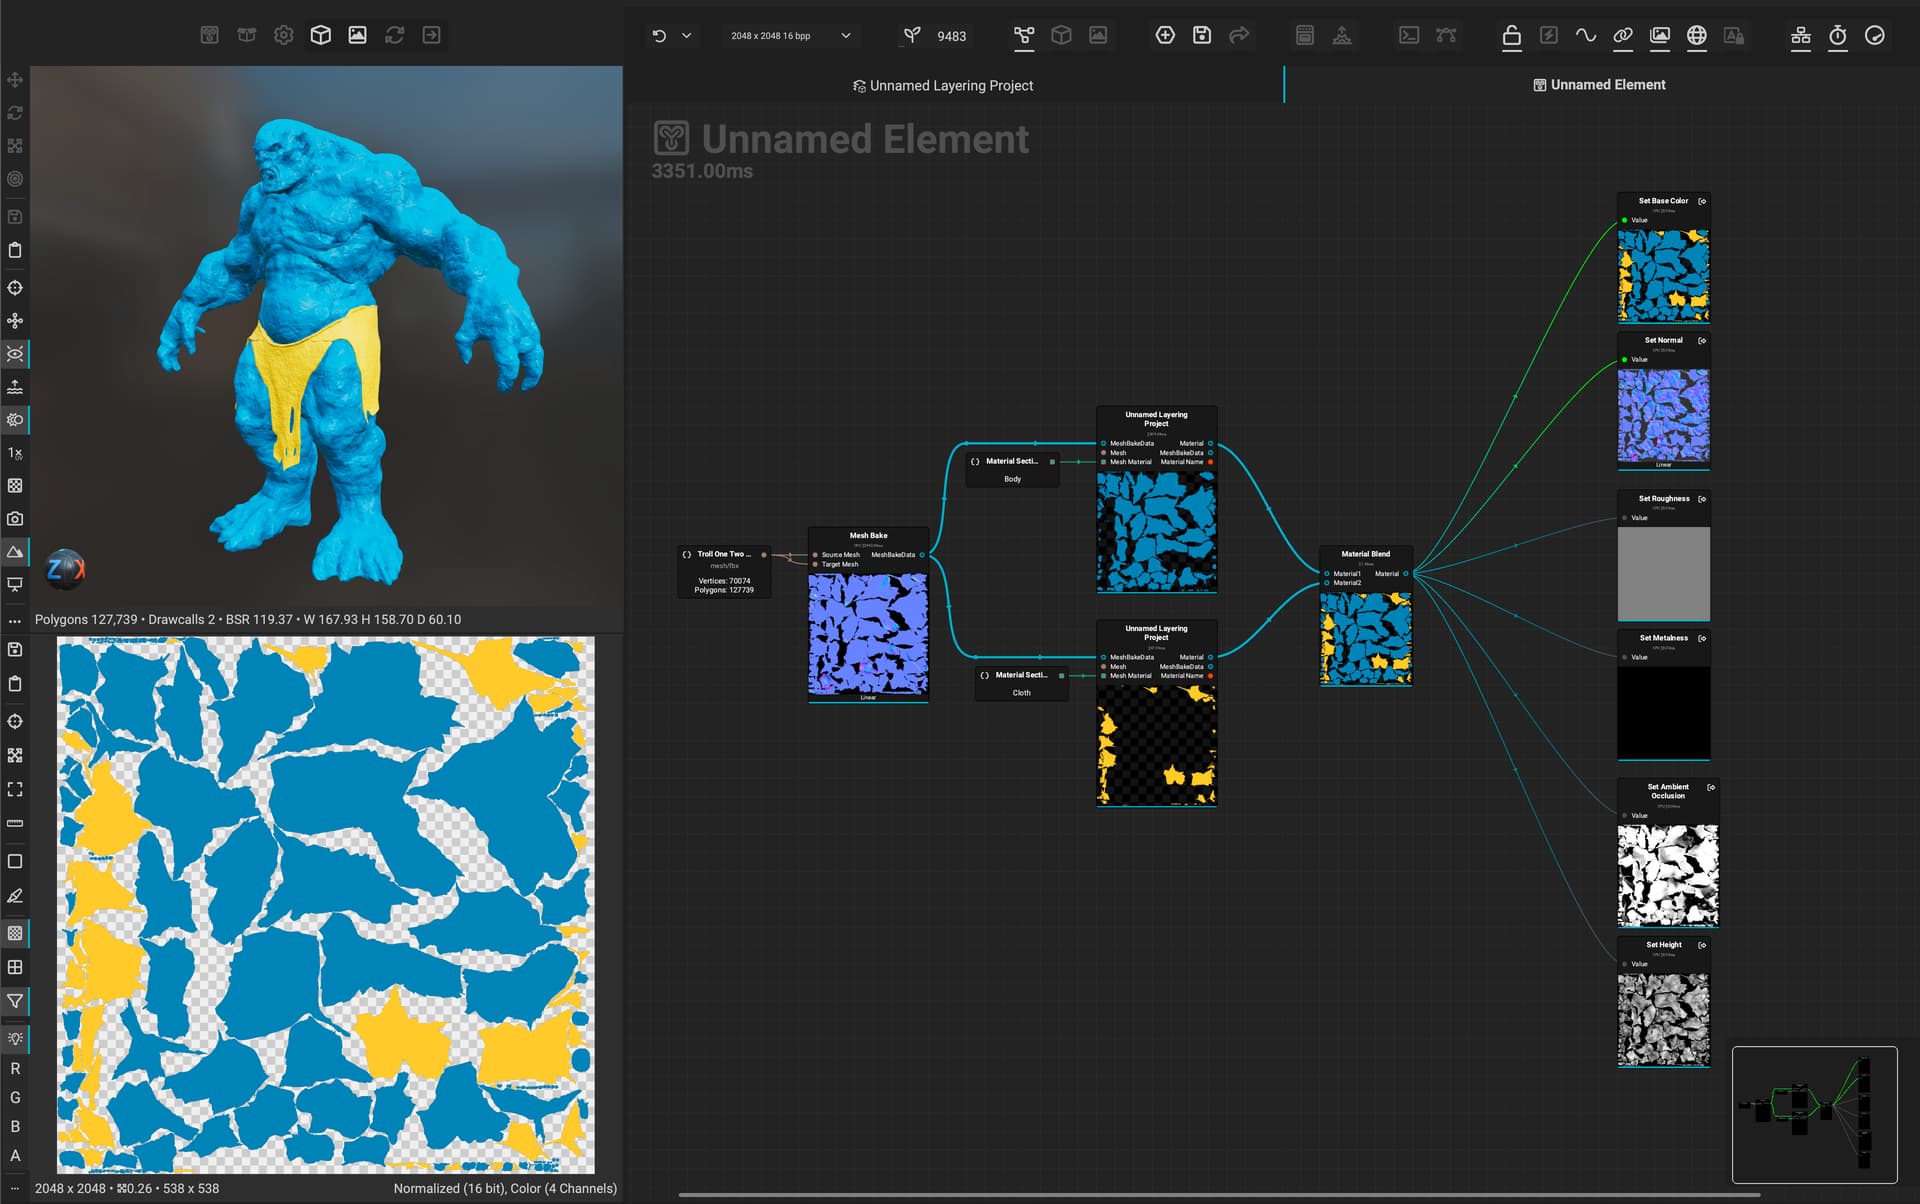Click the node graph view icon
Image resolution: width=1920 pixels, height=1204 pixels.
pyautogui.click(x=1024, y=36)
